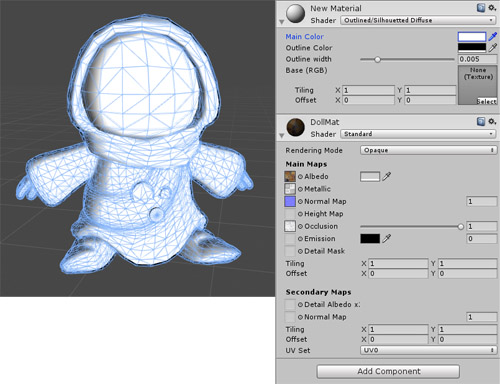
Task: Open the Rendering Mode Opaque dropdown
Action: [428, 150]
